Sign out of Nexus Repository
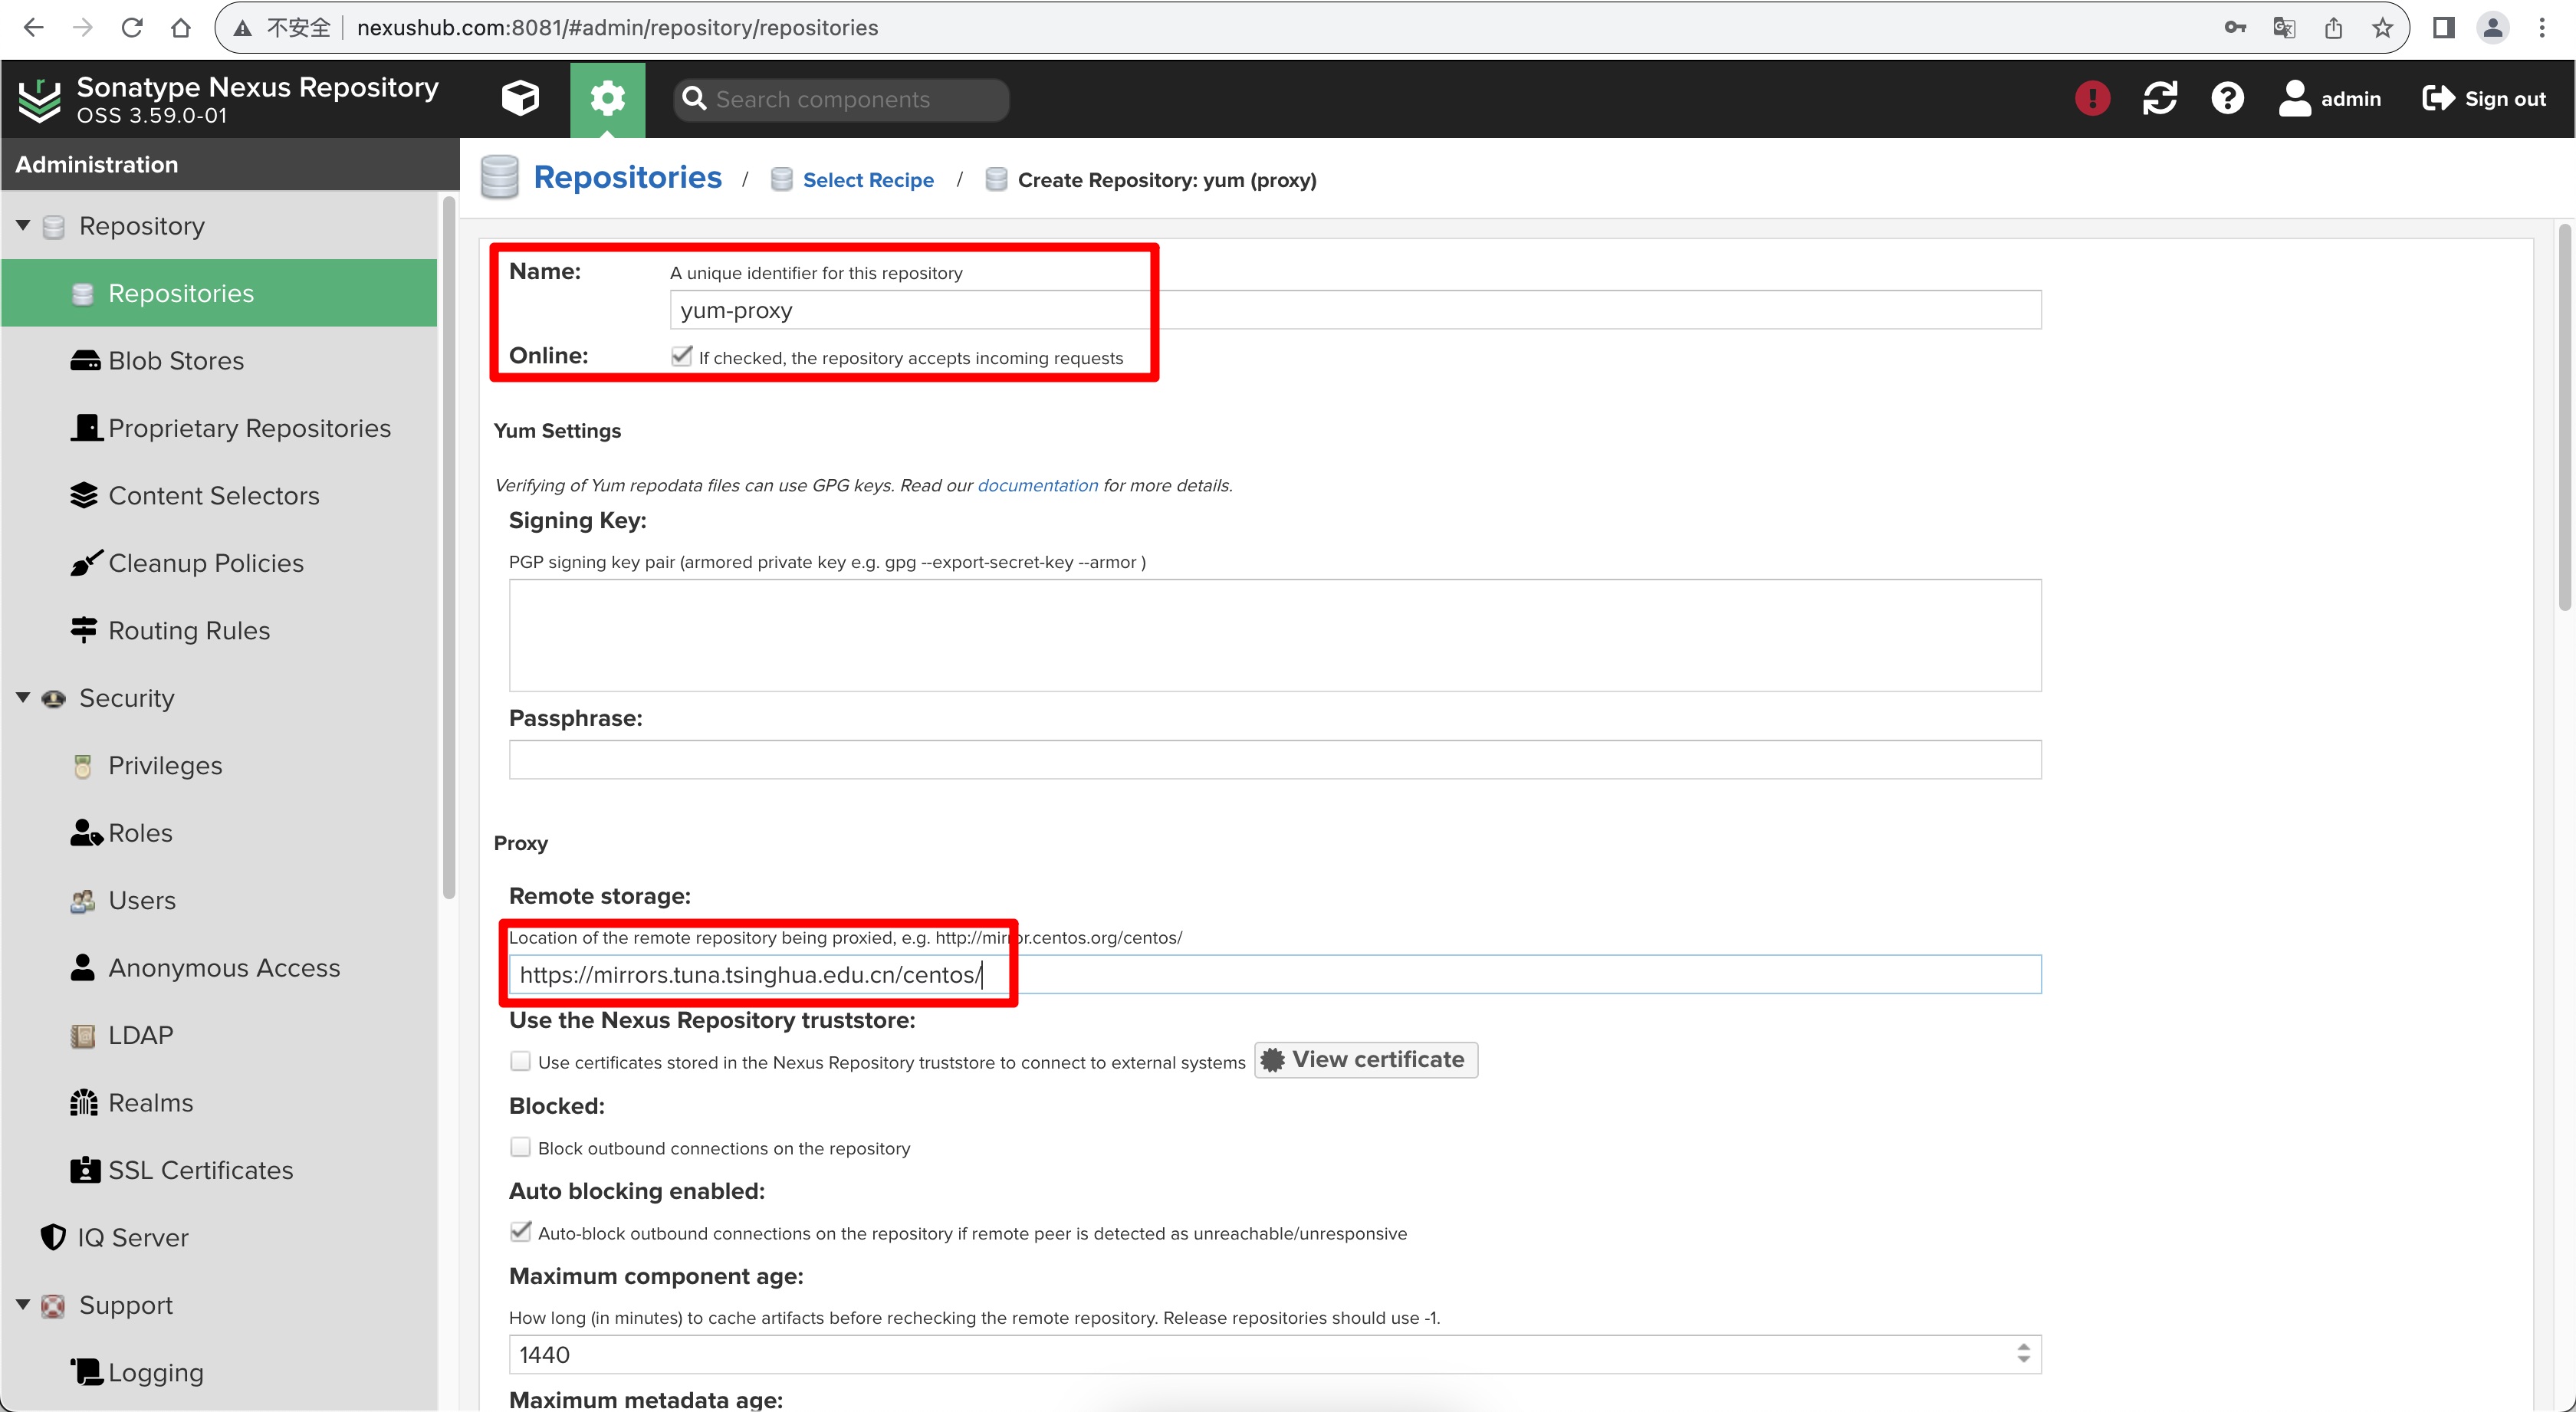The image size is (2576, 1412). pos(2484,98)
